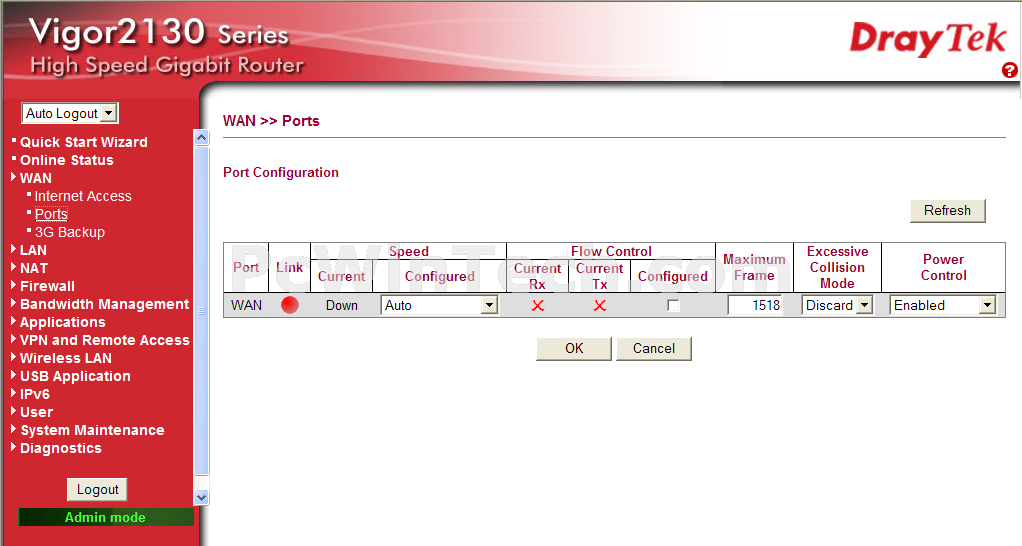Click the WAN >> Ports page title
Image resolution: width=1022 pixels, height=546 pixels.
coord(271,121)
